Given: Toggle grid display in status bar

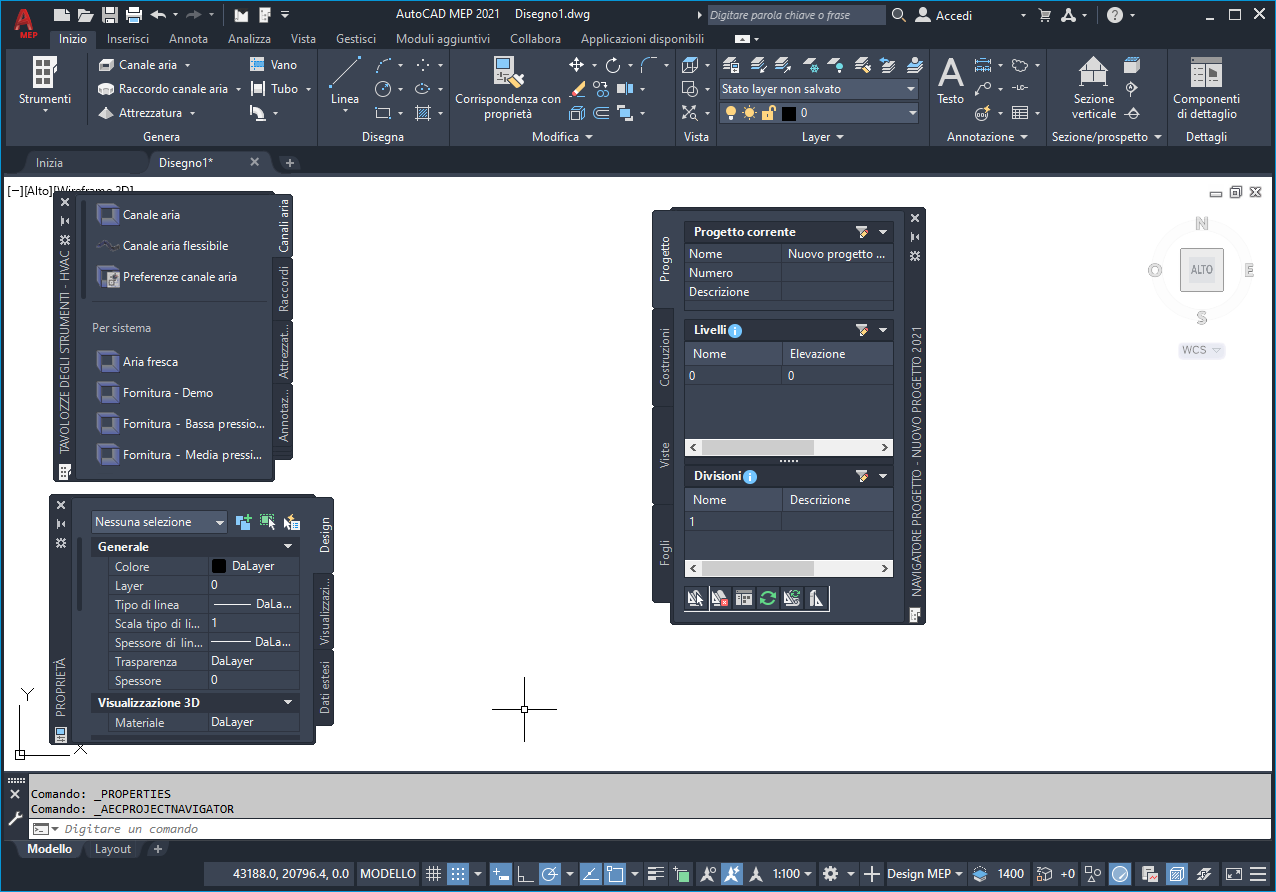Looking at the screenshot, I should coord(433,874).
